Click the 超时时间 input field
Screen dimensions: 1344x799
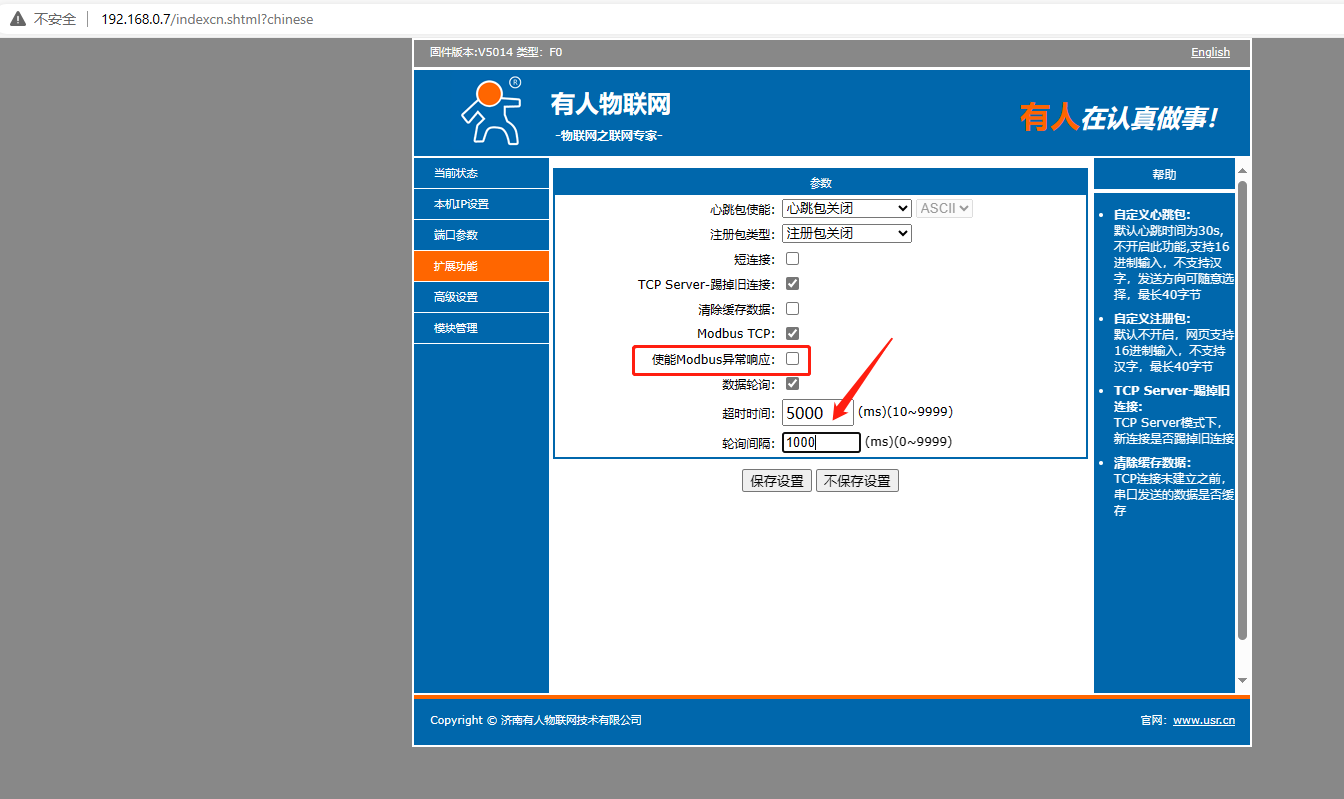(x=817, y=413)
